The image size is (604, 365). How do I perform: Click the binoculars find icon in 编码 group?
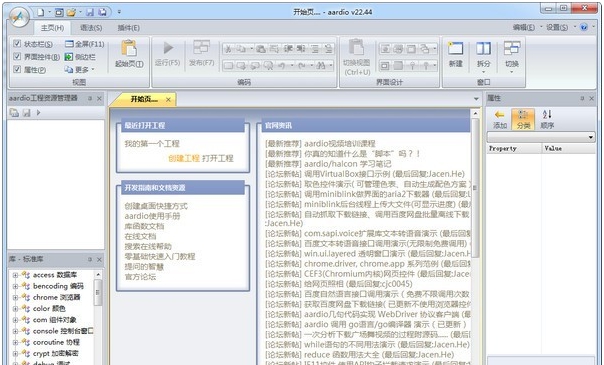[x=320, y=65]
